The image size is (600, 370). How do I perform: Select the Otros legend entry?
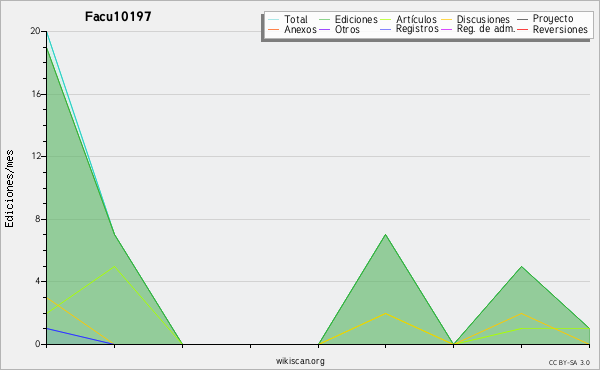pos(347,29)
